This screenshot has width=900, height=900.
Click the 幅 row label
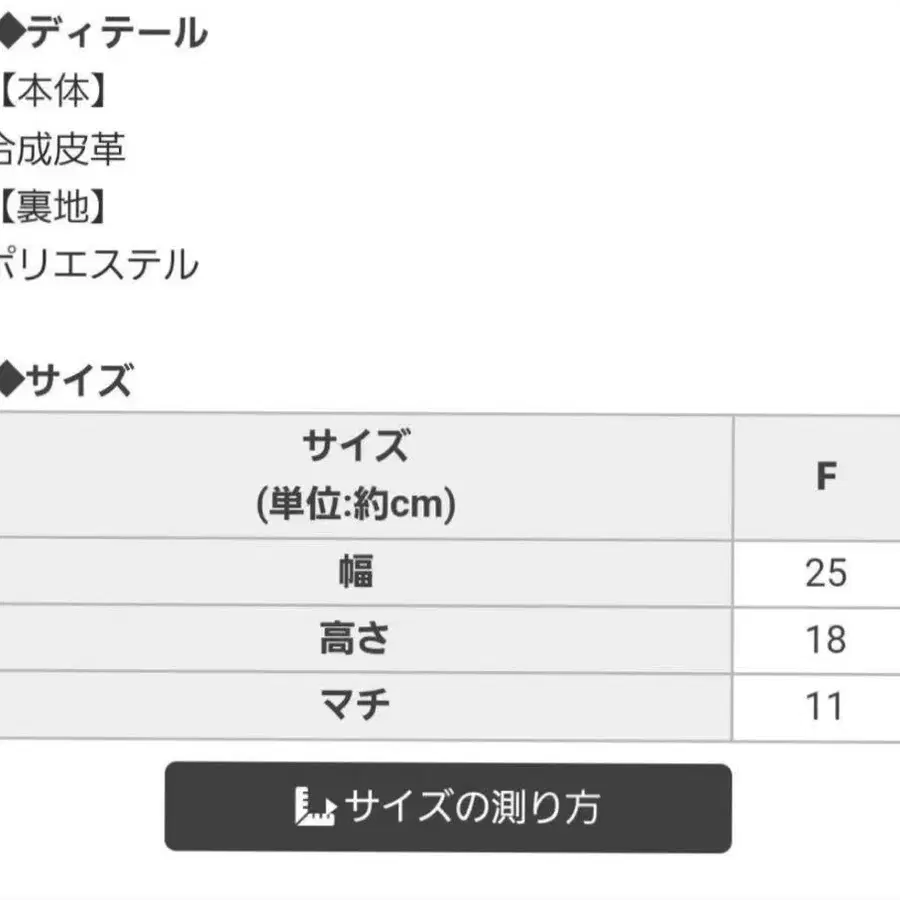click(356, 573)
